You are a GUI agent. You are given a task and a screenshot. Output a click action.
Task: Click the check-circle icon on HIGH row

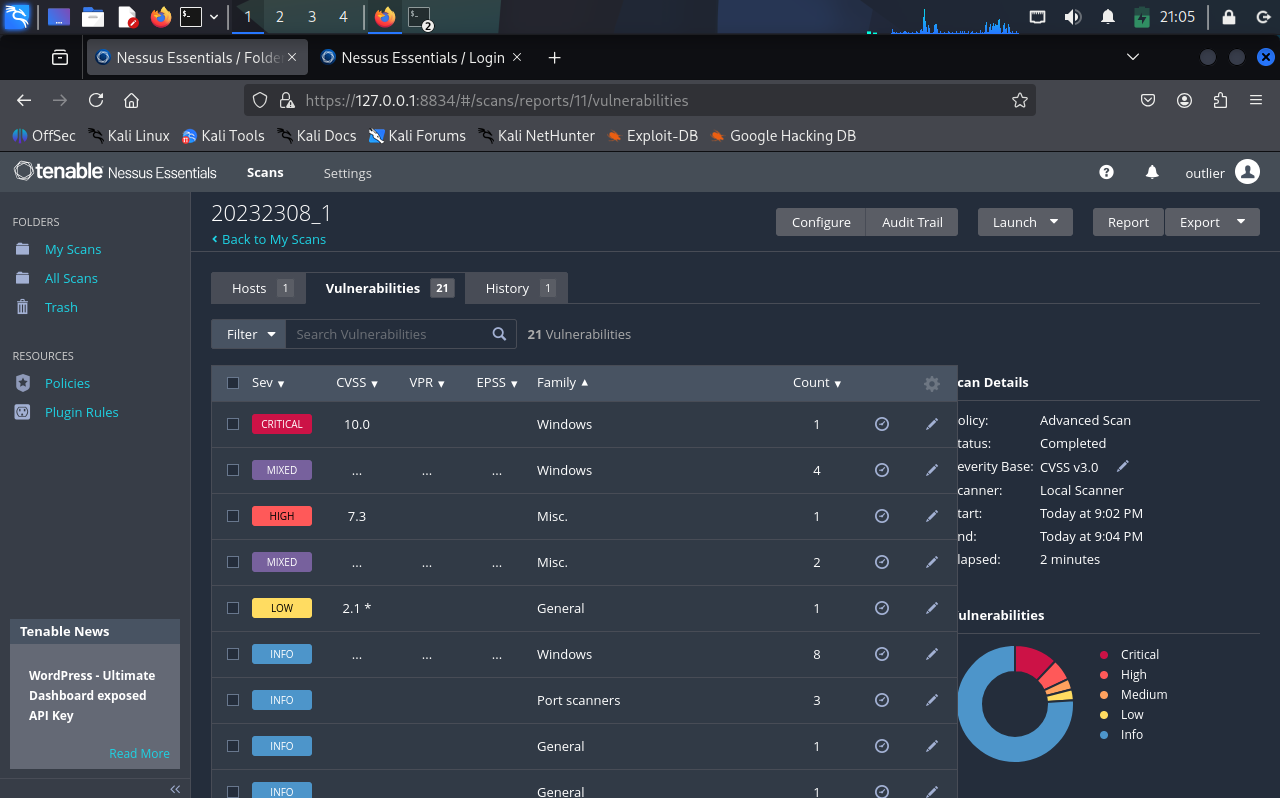tap(882, 516)
